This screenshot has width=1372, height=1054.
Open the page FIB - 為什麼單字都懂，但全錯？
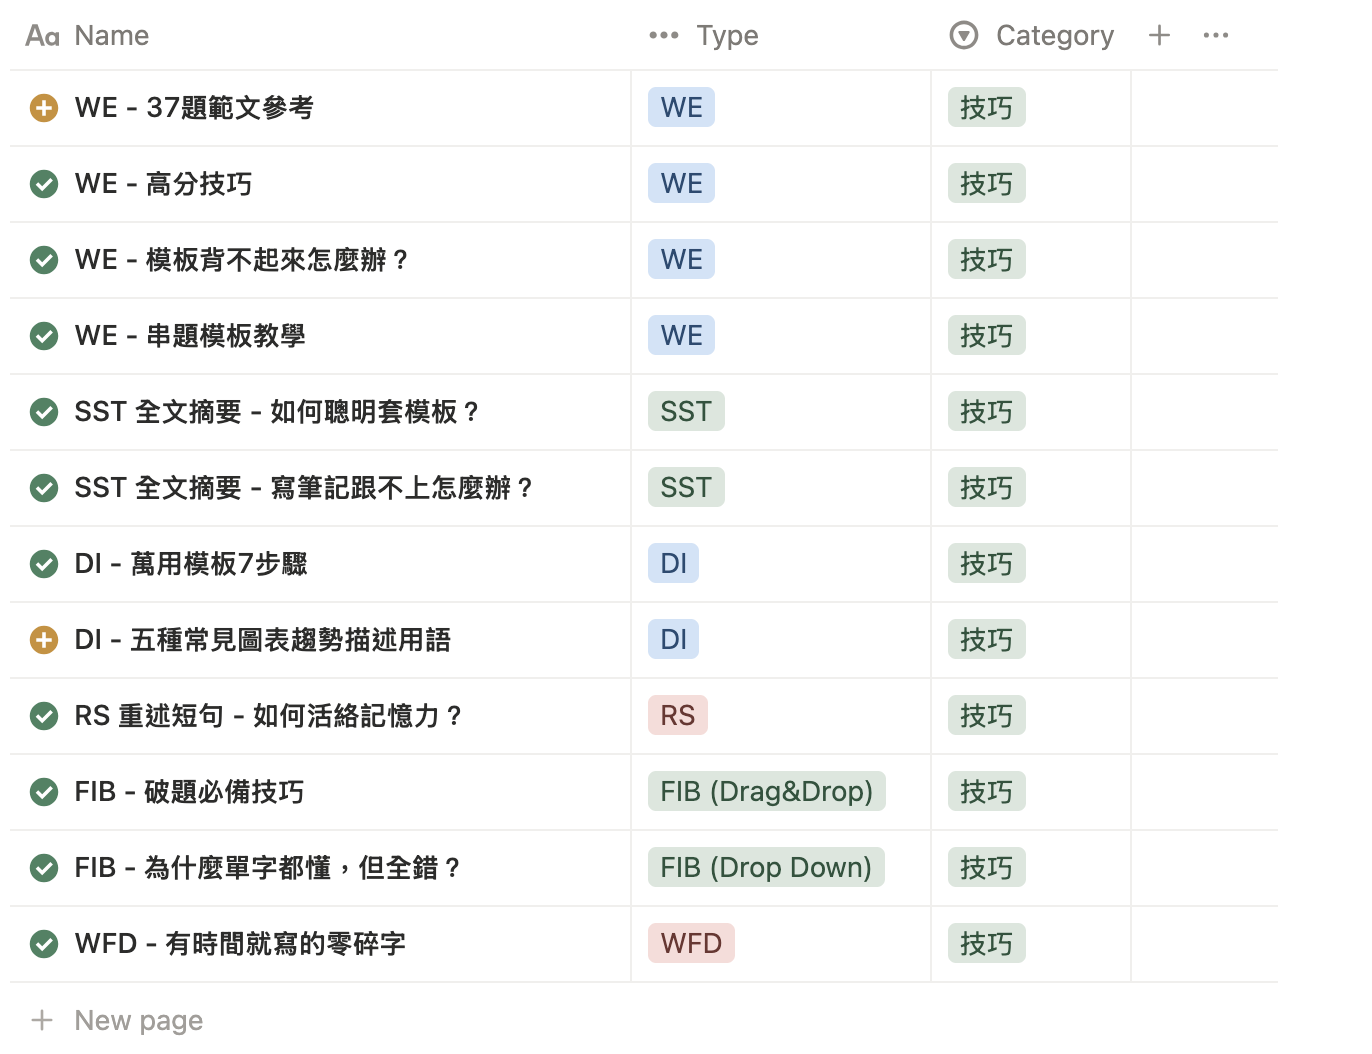[x=268, y=868]
